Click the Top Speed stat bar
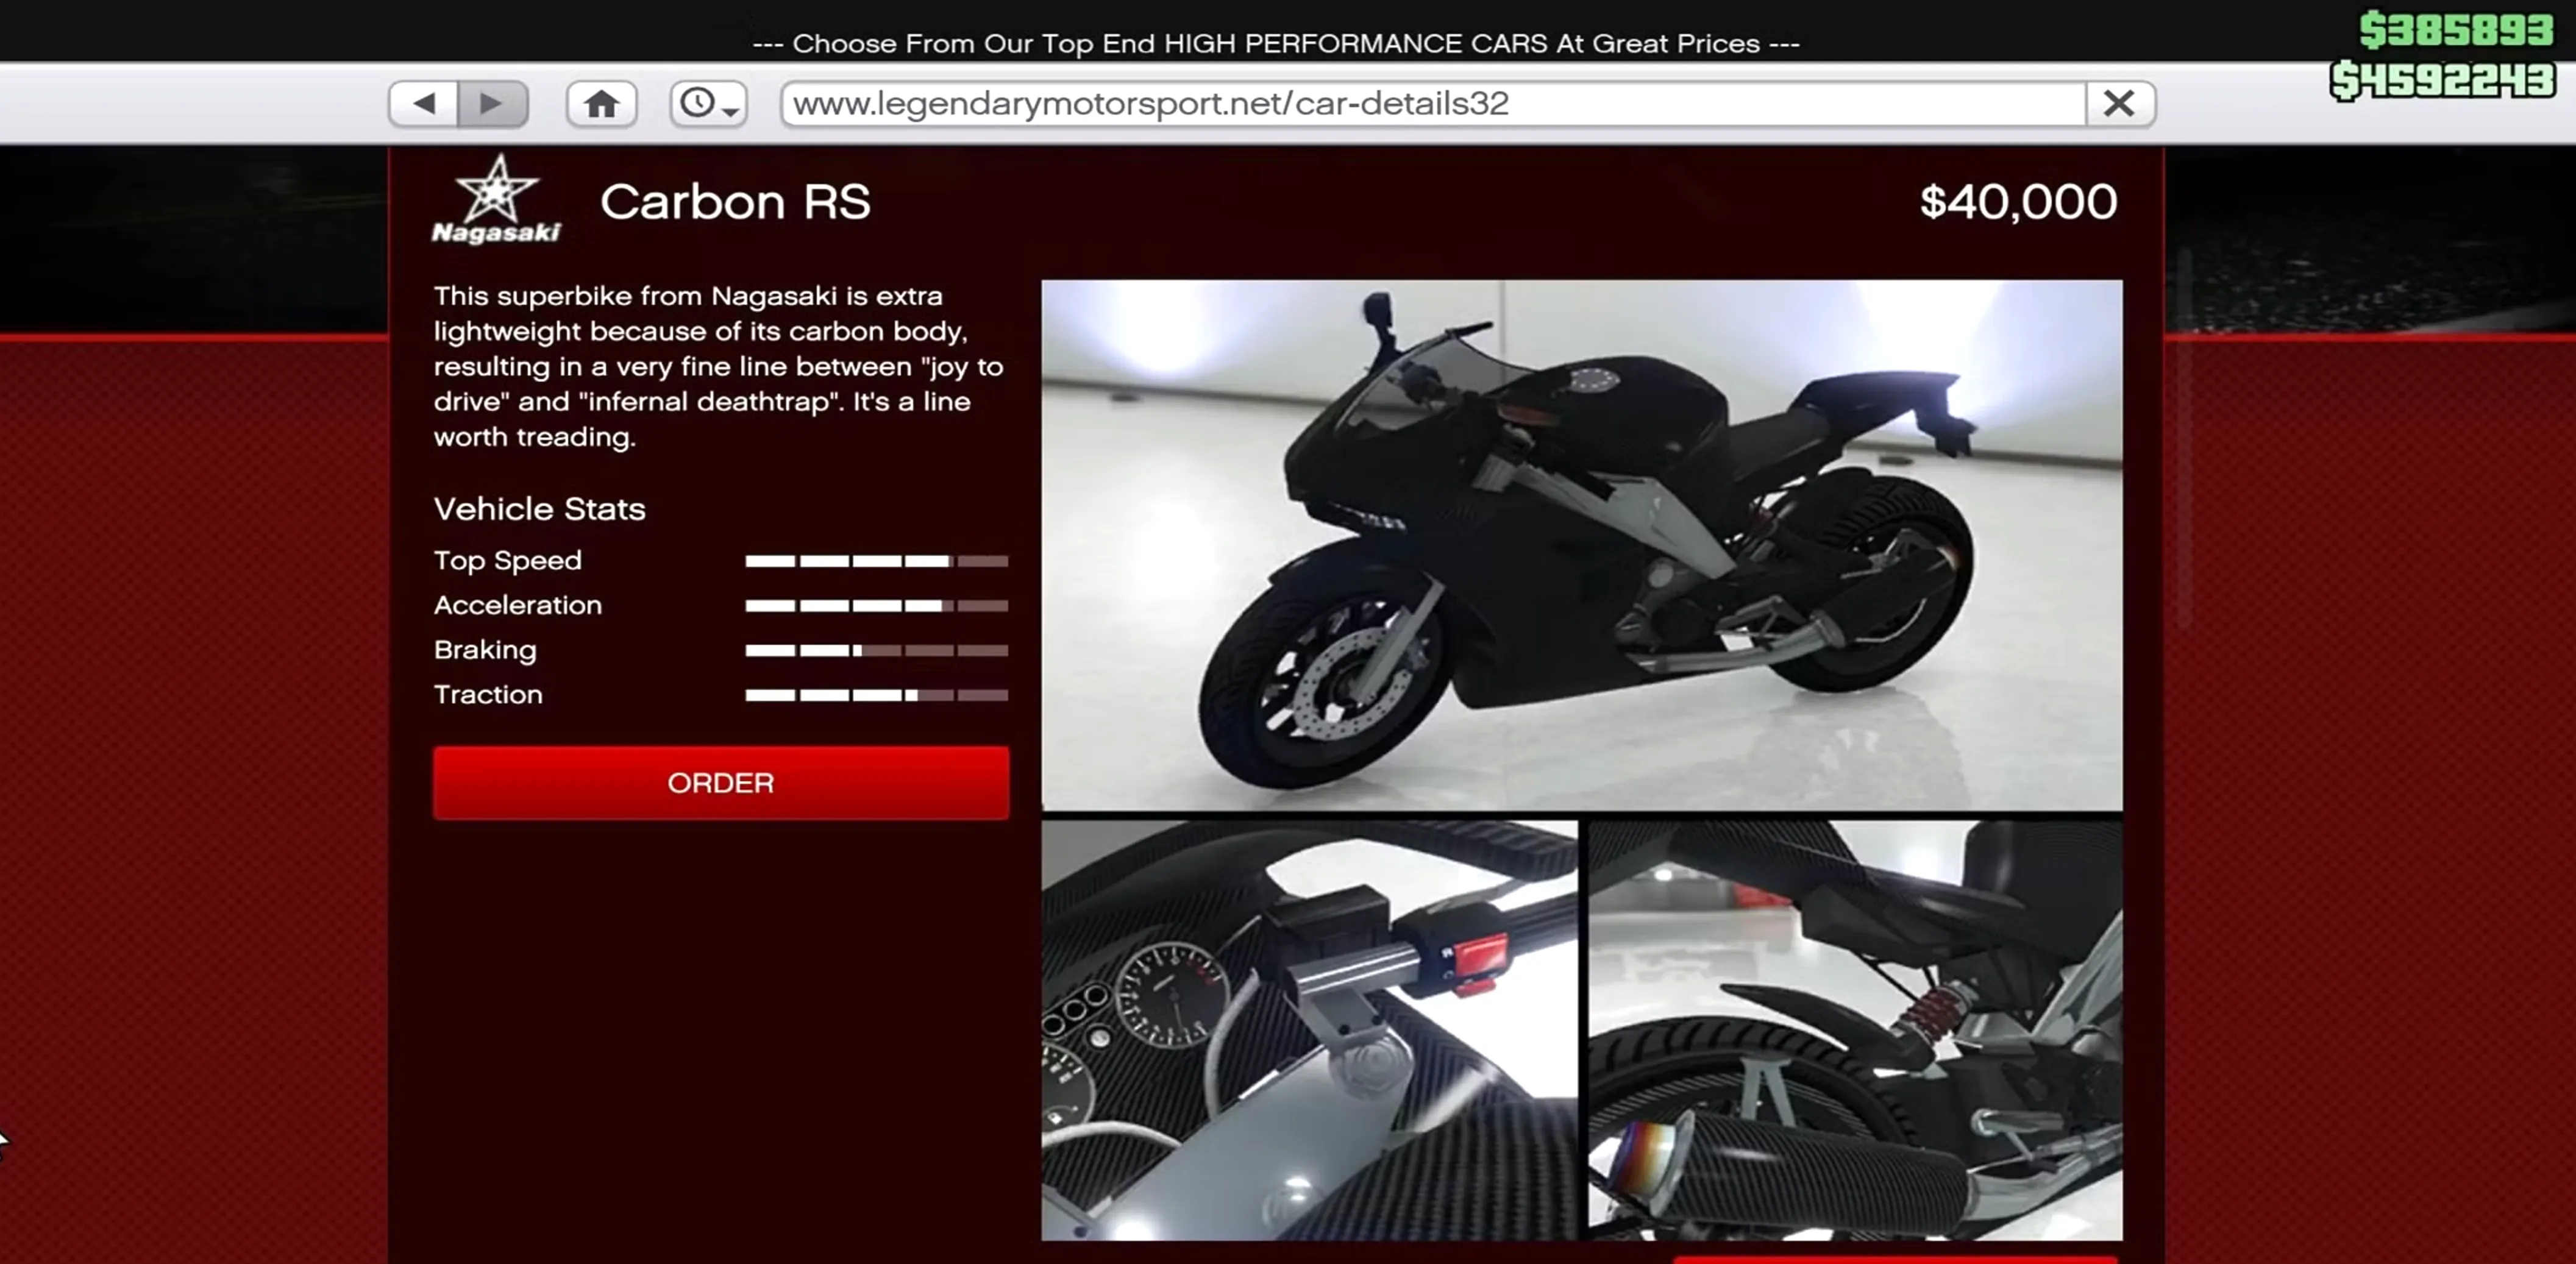 [876, 561]
